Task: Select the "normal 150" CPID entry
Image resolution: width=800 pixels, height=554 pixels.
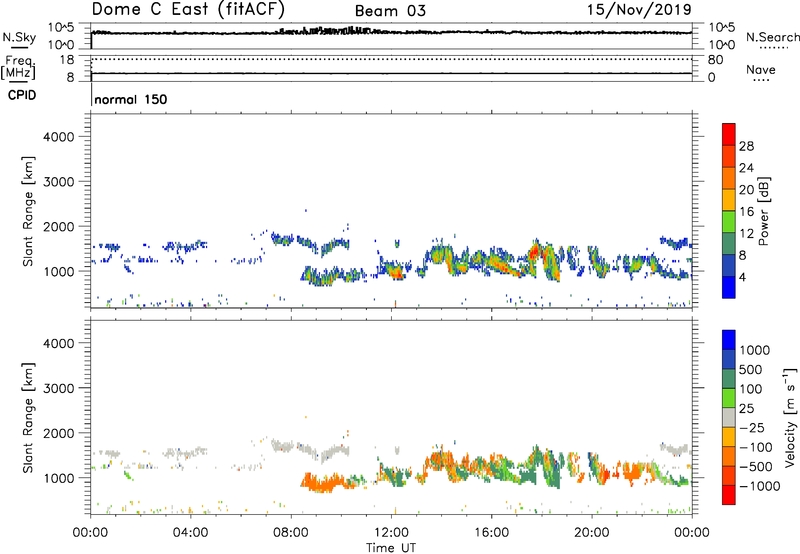Action: (131, 99)
